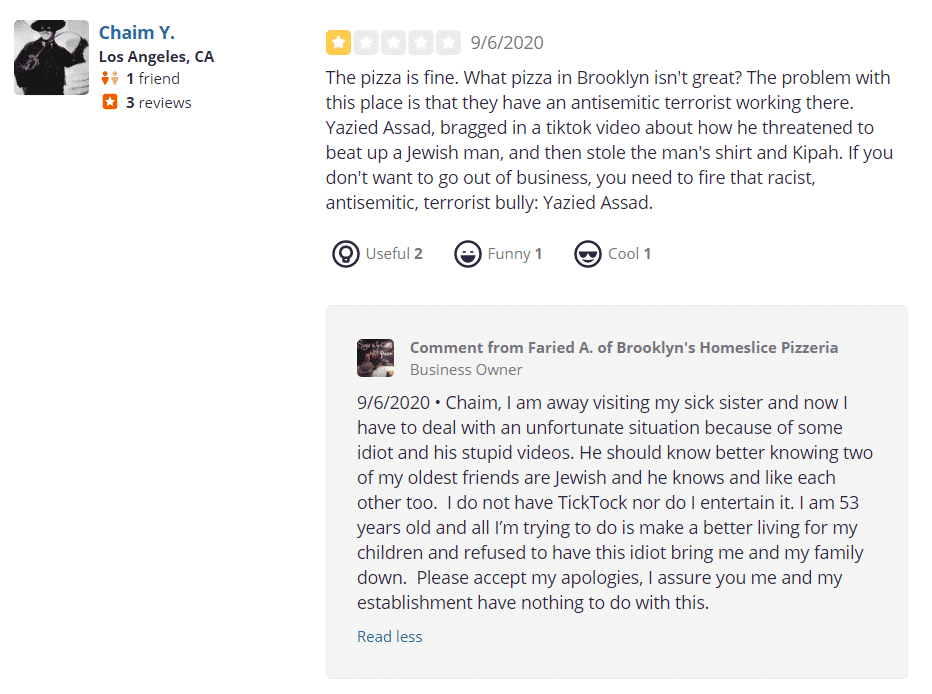Click Comment from Faried A. heading
The width and height of the screenshot is (932, 694).
click(624, 348)
